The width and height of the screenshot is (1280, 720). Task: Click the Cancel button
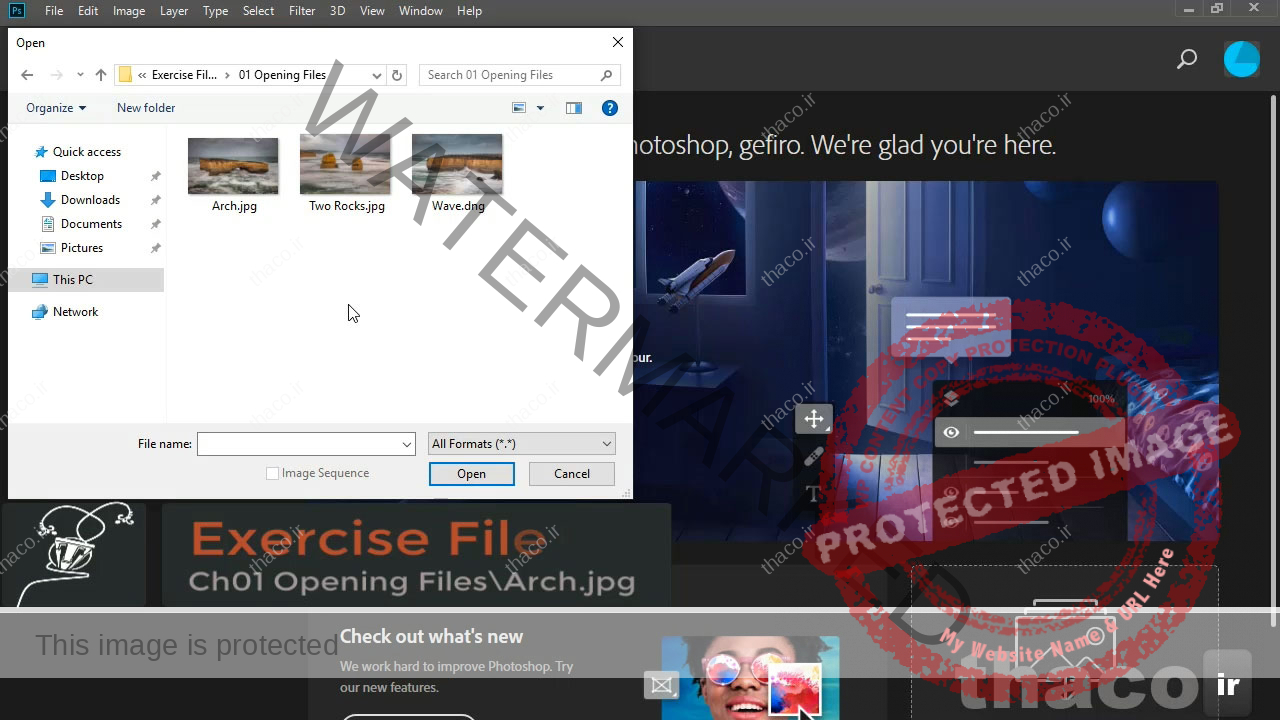[x=572, y=474]
